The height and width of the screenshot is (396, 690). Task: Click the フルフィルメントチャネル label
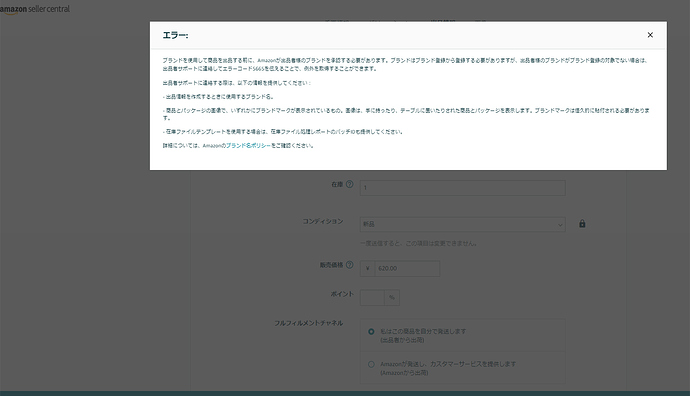click(x=308, y=323)
